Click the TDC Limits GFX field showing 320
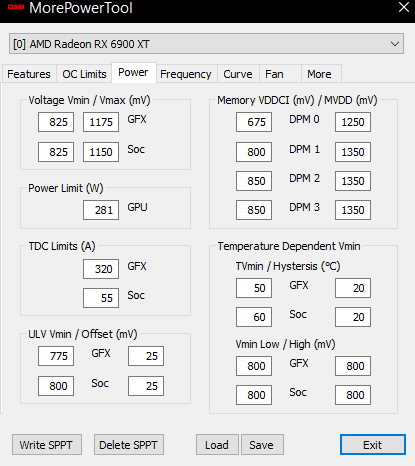This screenshot has height=466, width=415. click(x=101, y=269)
